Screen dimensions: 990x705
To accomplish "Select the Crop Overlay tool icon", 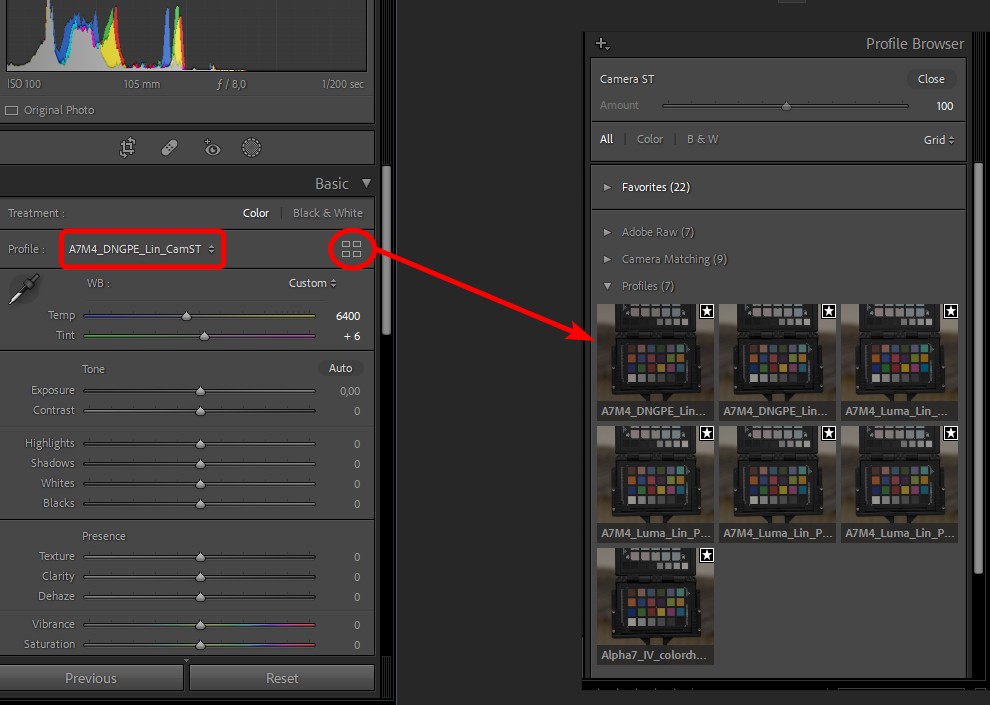I will [x=127, y=148].
